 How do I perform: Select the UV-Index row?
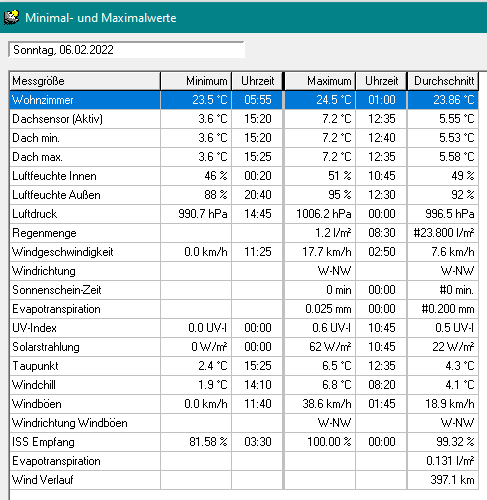pos(244,328)
